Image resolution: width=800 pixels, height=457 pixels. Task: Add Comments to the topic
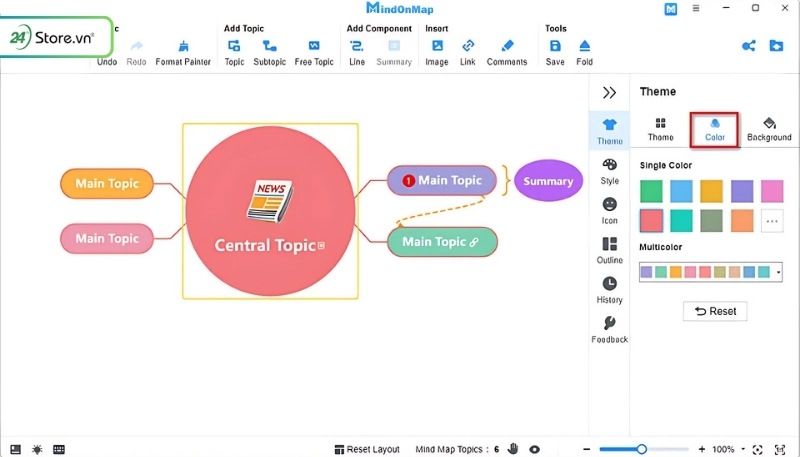507,53
